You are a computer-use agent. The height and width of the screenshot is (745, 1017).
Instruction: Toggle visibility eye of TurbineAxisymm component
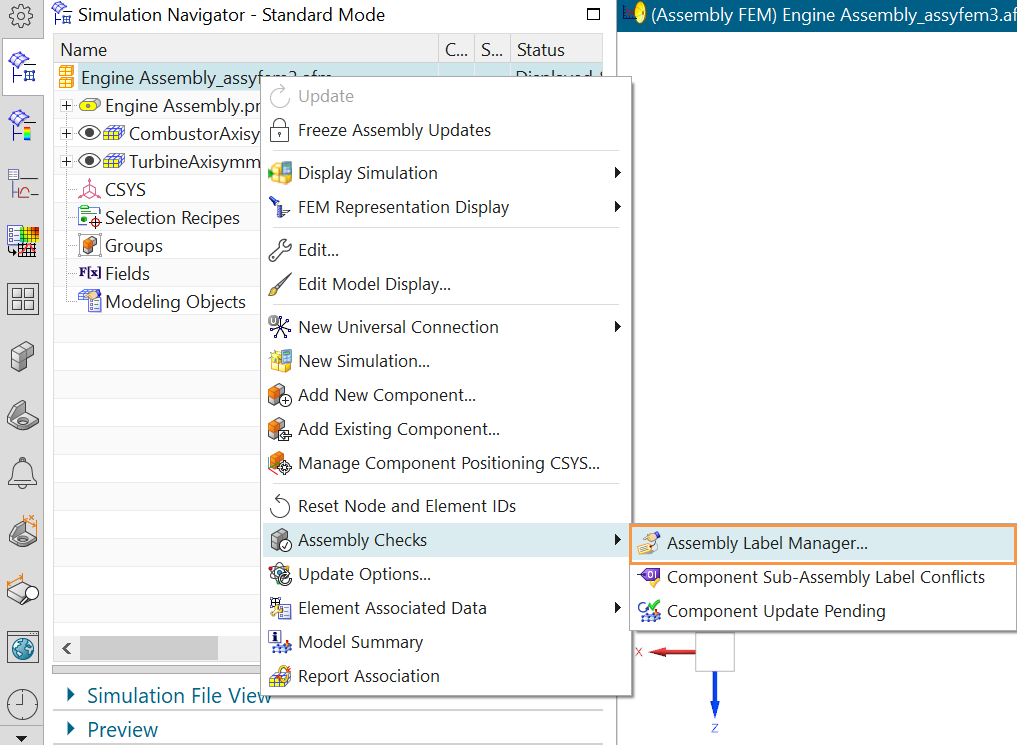88,162
